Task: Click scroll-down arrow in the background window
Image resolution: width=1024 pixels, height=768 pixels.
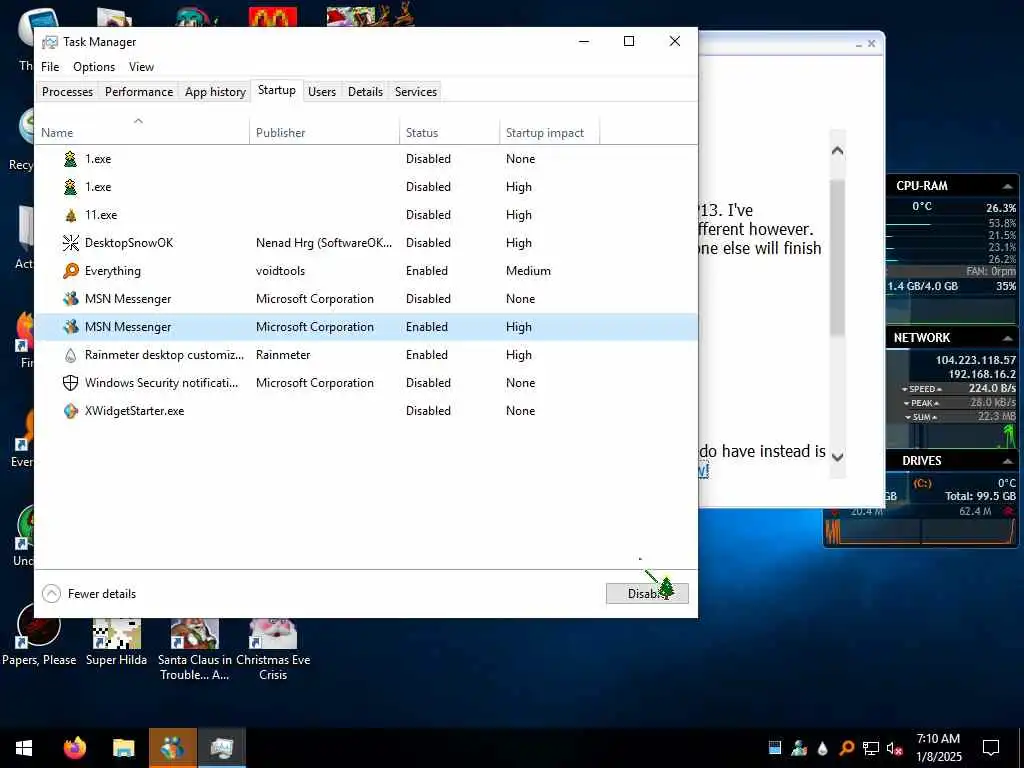Action: coord(837,456)
